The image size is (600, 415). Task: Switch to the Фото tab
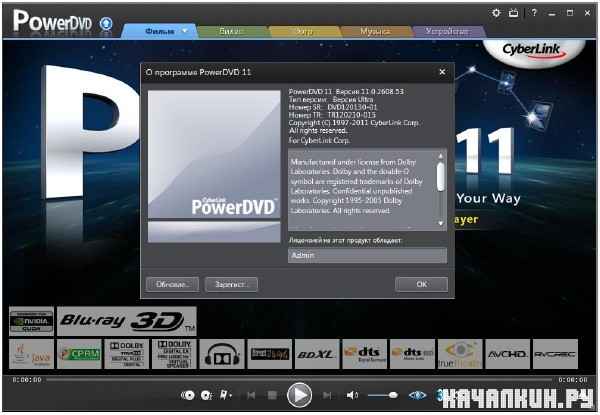click(304, 31)
